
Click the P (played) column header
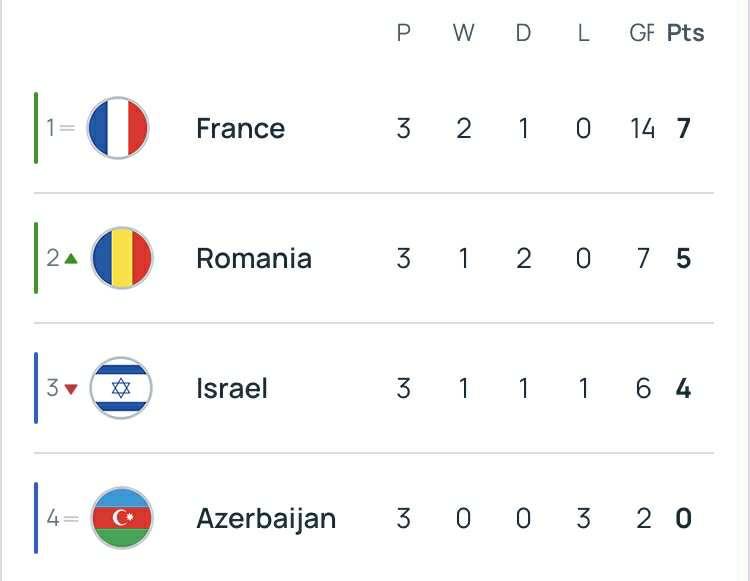pos(404,33)
